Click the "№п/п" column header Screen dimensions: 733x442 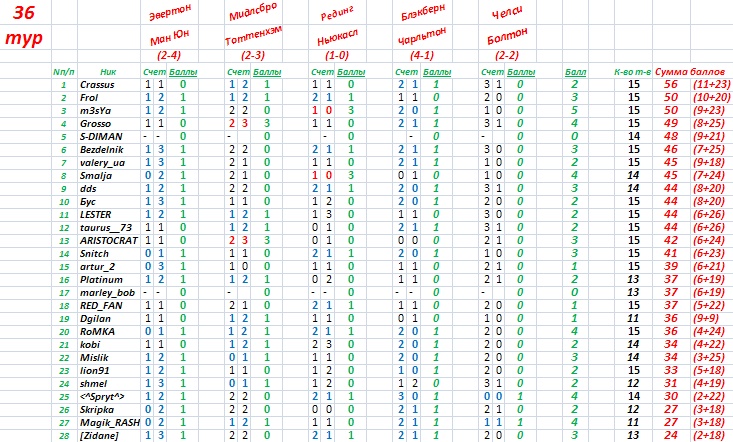63,73
